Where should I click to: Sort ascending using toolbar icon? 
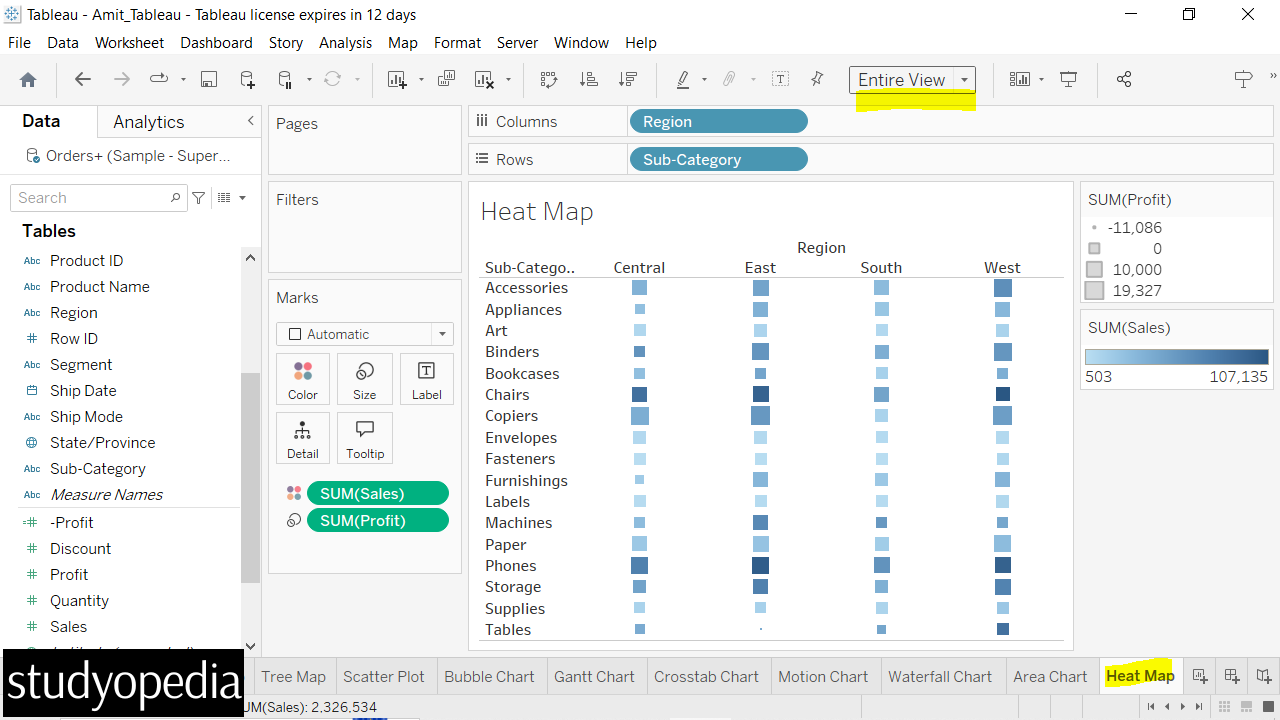[x=589, y=80]
